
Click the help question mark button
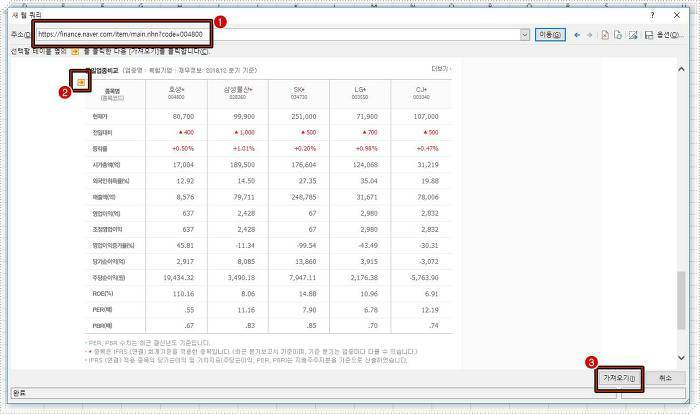652,15
